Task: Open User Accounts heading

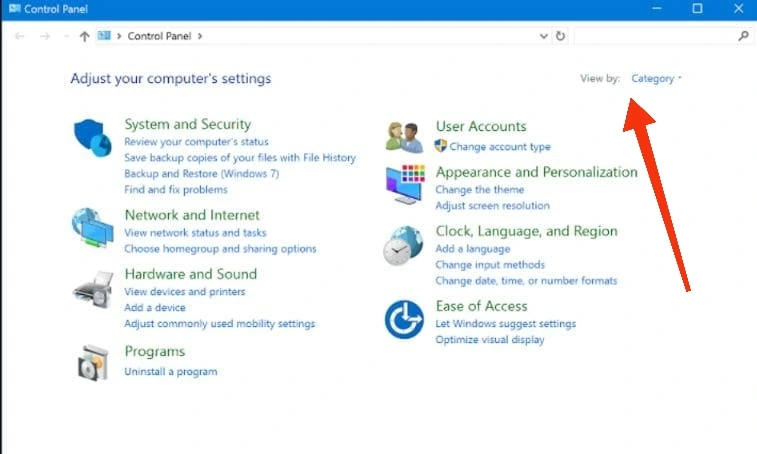Action: tap(481, 127)
